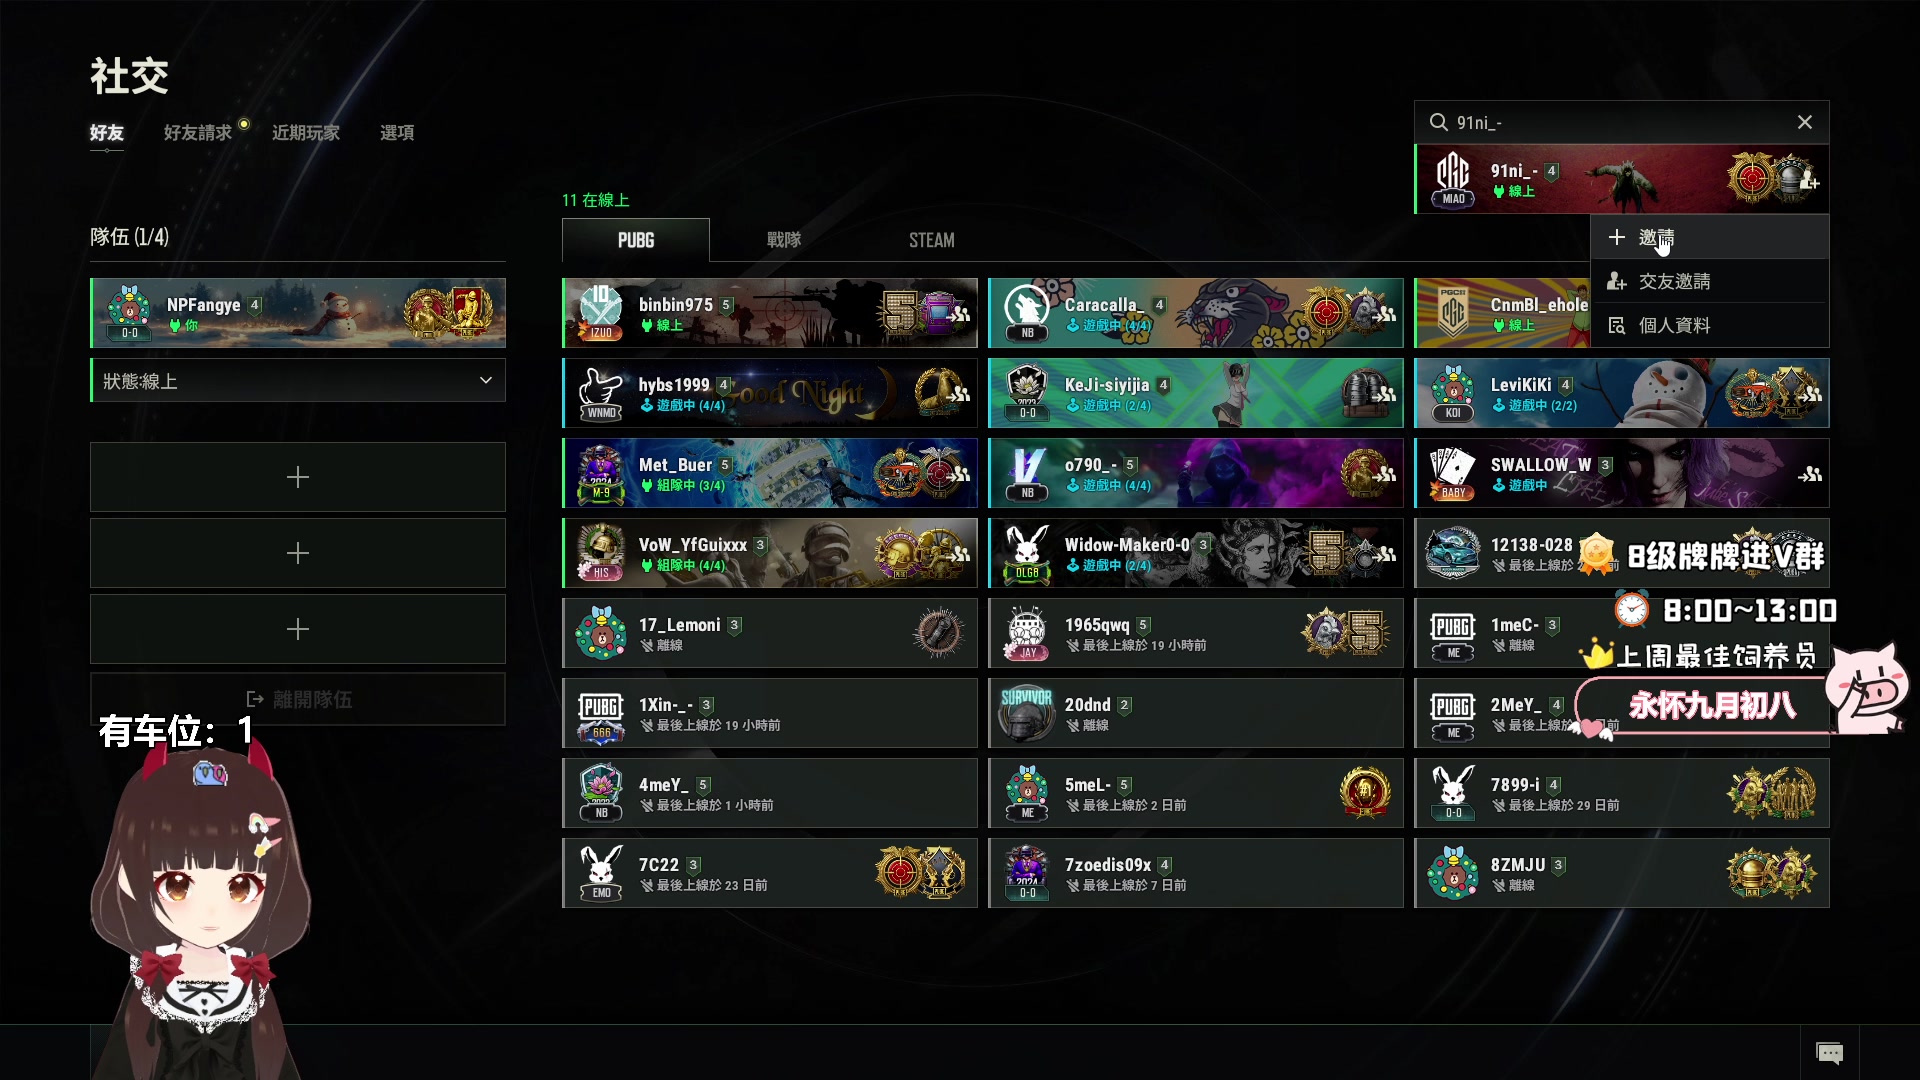
Task: Click the join-team icon on SWALLOW_W card
Action: pos(1809,474)
